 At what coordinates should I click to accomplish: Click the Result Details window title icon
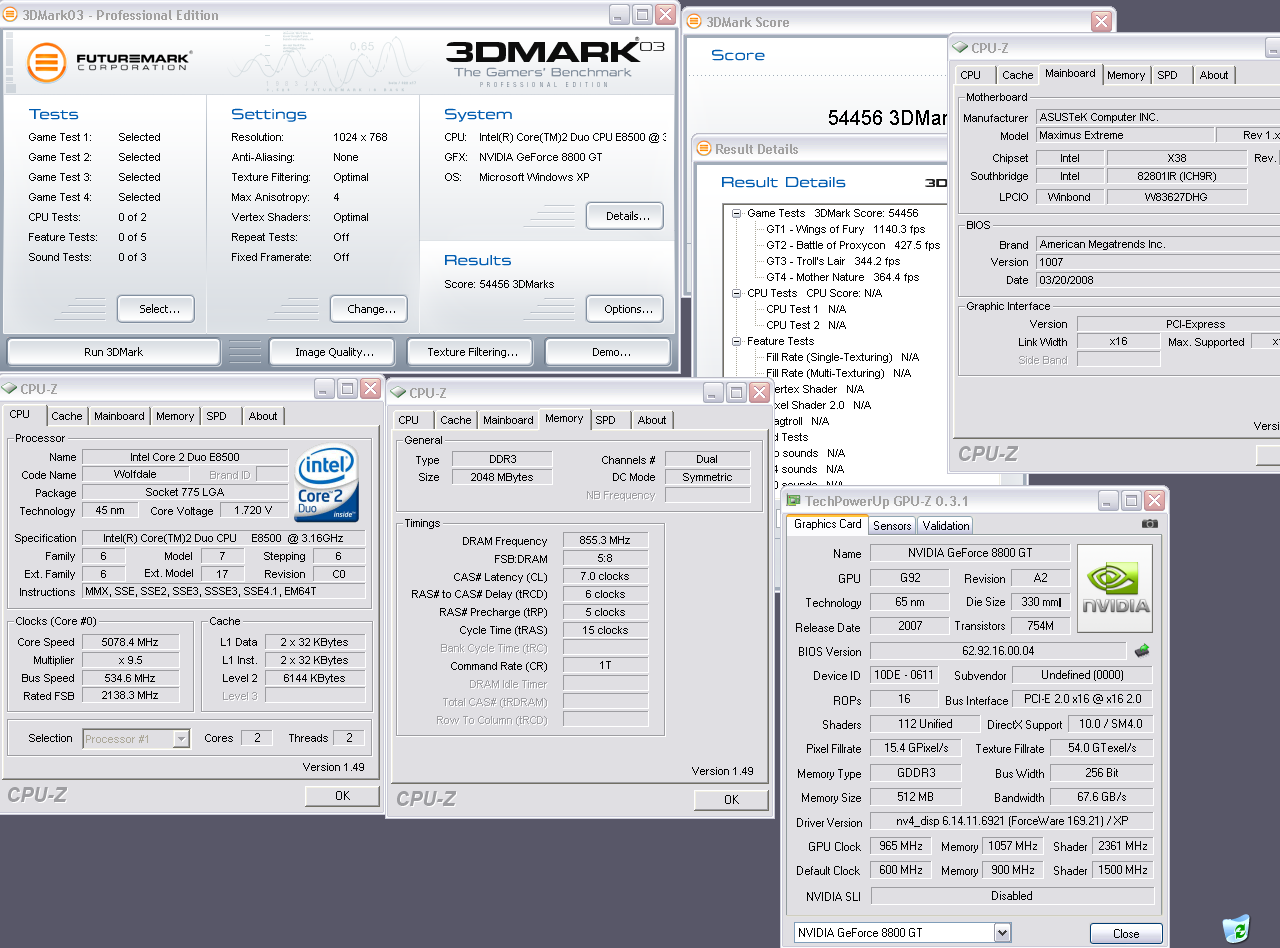coord(704,149)
